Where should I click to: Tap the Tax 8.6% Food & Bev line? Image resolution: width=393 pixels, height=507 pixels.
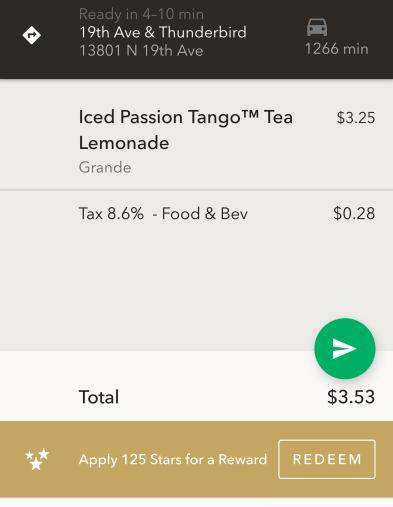[x=163, y=213]
